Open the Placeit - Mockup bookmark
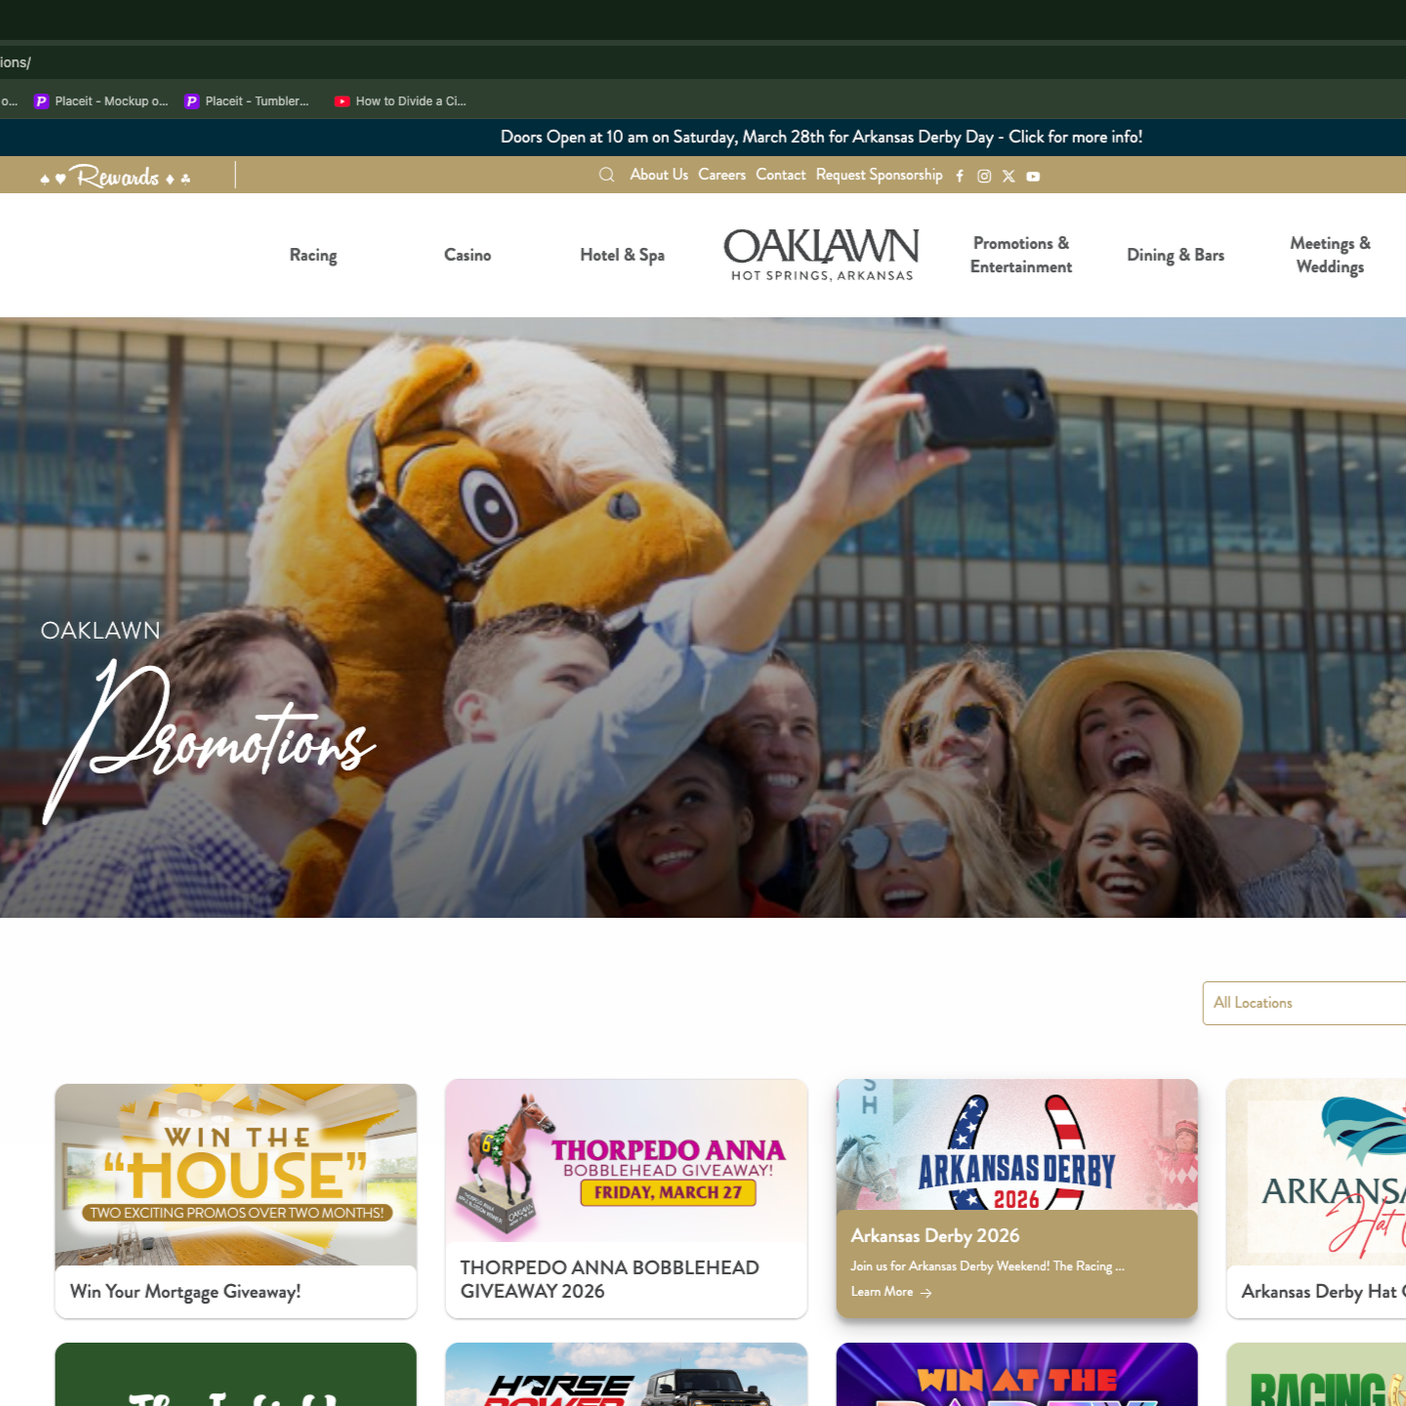The width and height of the screenshot is (1406, 1406). pos(101,101)
